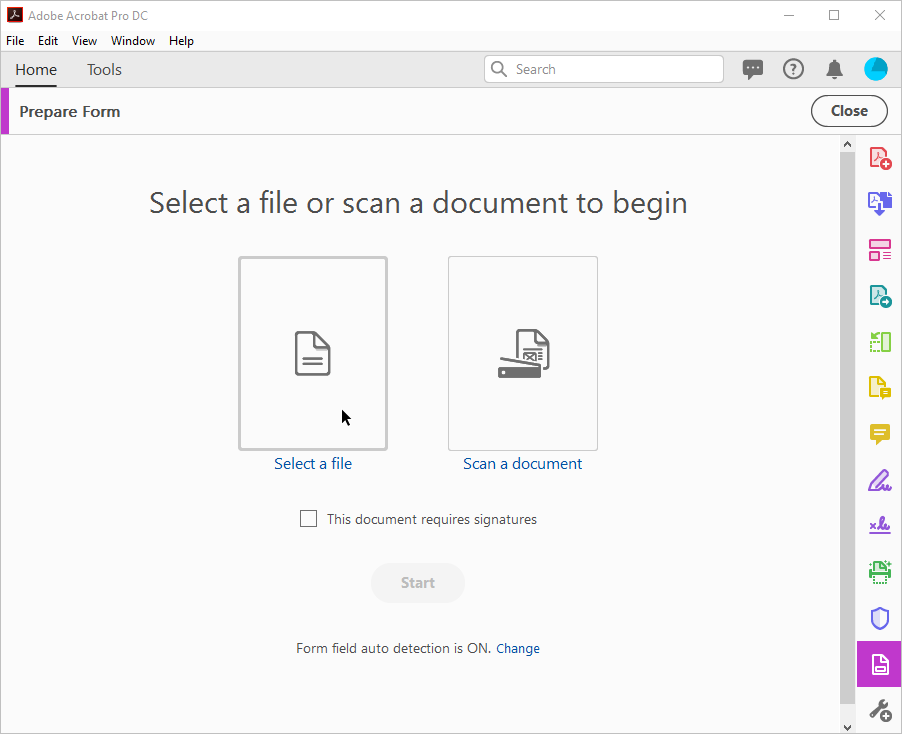The image size is (902, 734).
Task: Open the Window menu
Action: pyautogui.click(x=133, y=41)
